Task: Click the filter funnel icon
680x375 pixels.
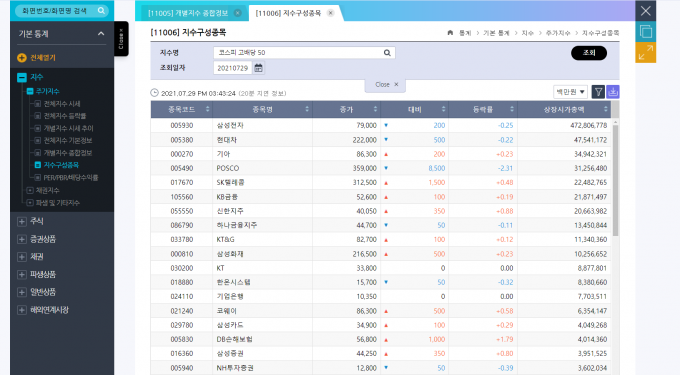Action: pos(598,92)
